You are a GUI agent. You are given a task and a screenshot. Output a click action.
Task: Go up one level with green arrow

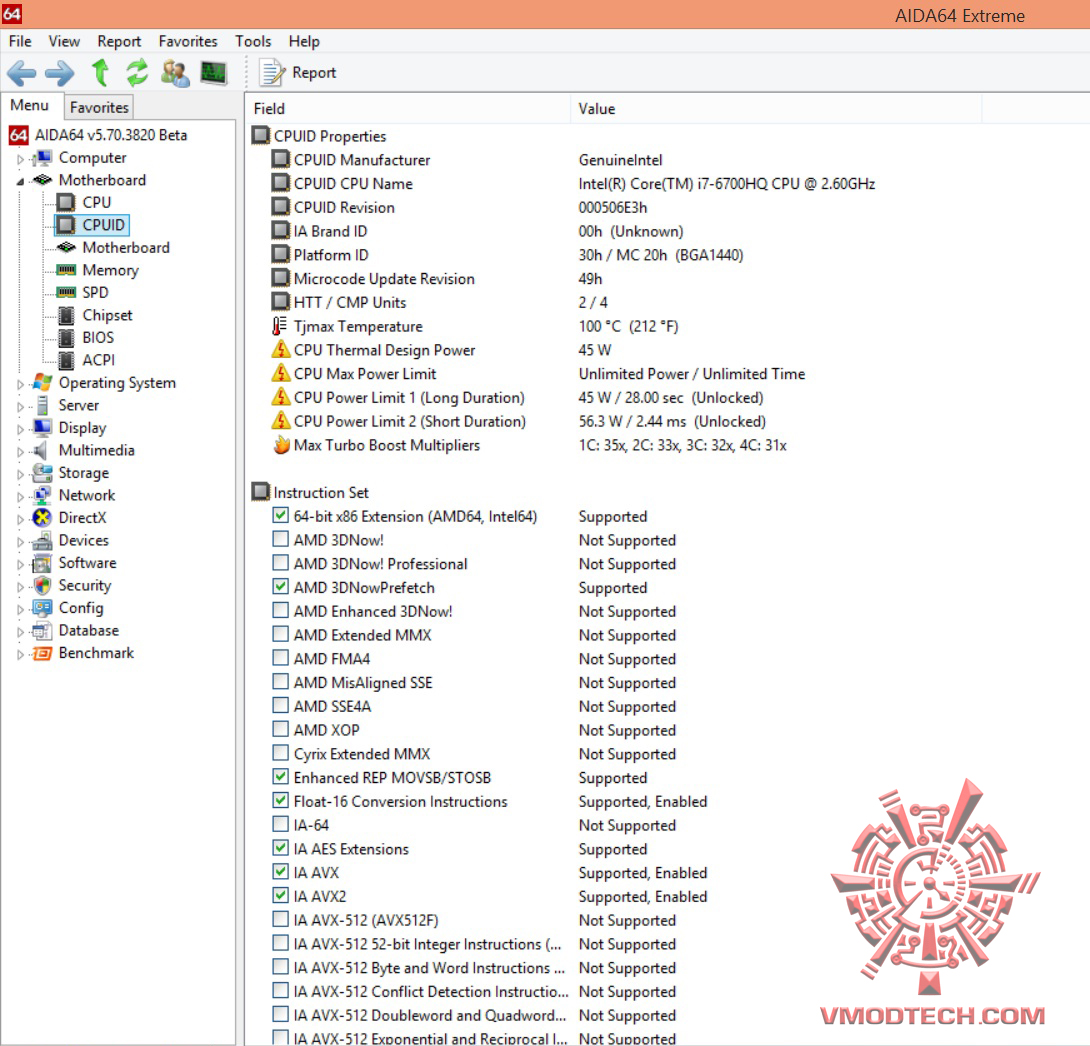tap(101, 72)
